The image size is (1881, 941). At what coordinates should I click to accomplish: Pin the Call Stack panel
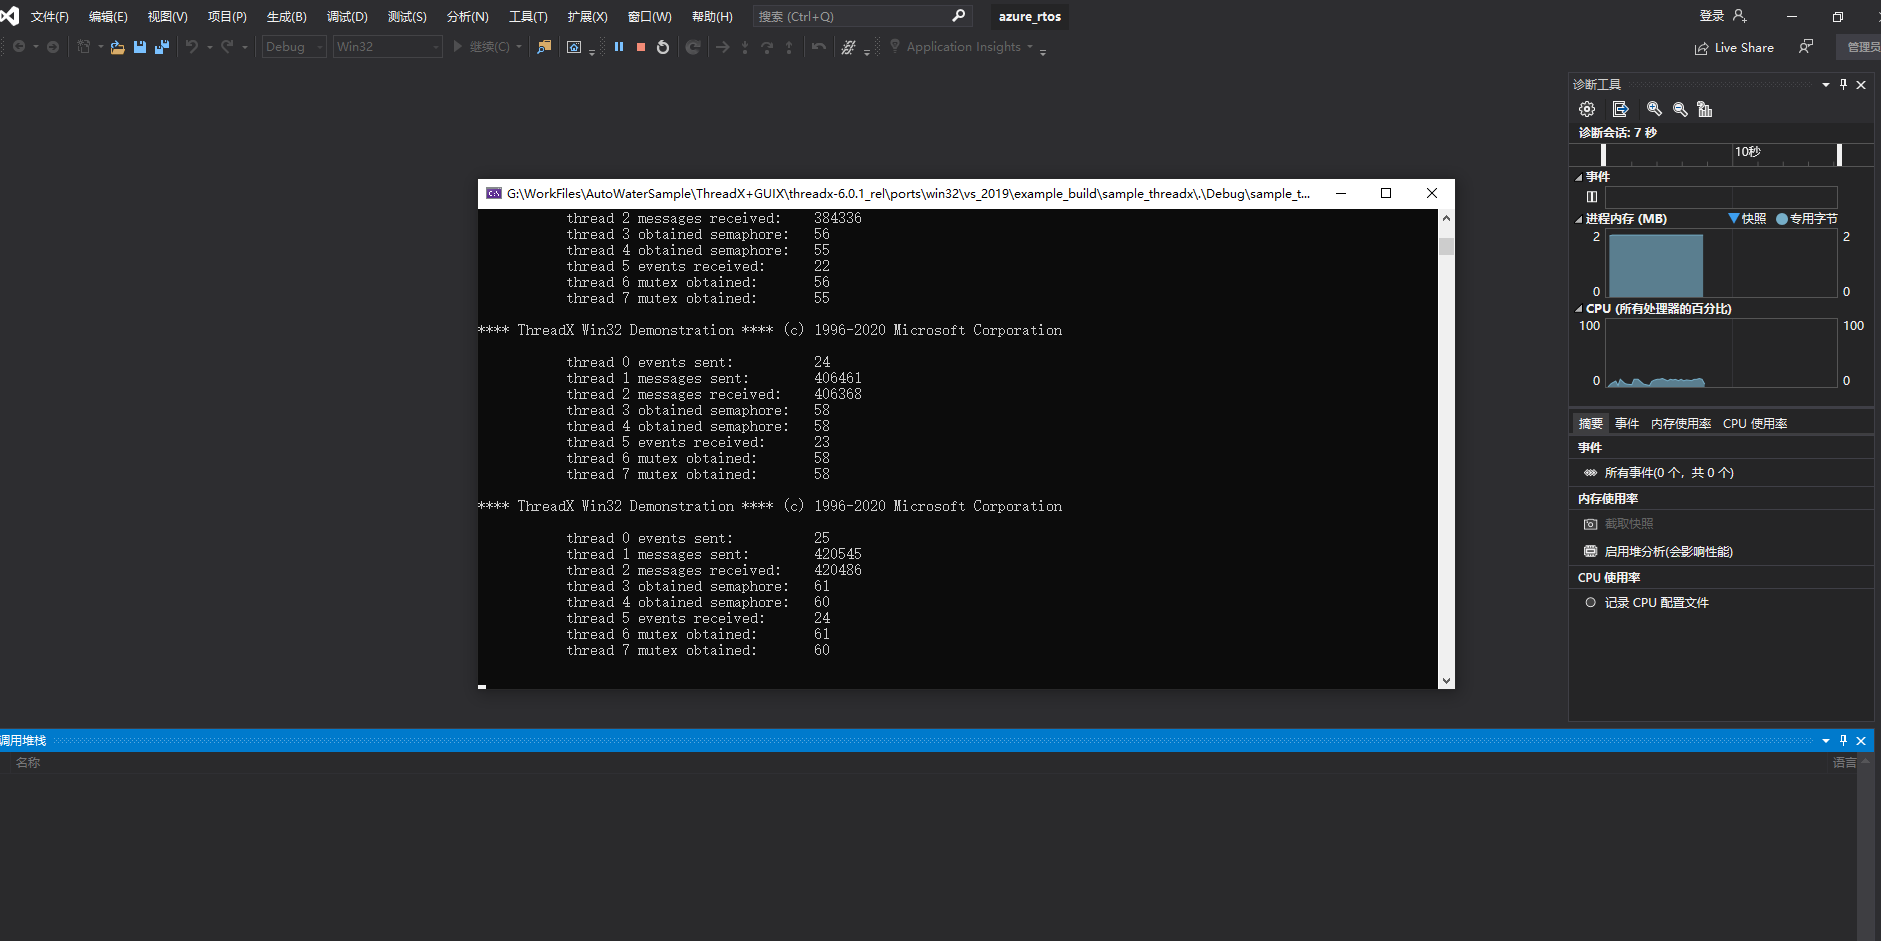click(1844, 741)
